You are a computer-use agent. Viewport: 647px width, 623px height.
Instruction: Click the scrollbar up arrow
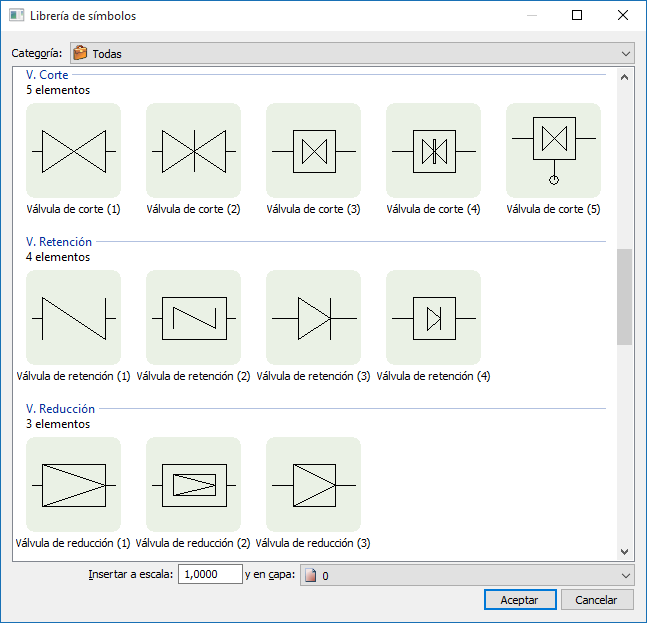[624, 77]
